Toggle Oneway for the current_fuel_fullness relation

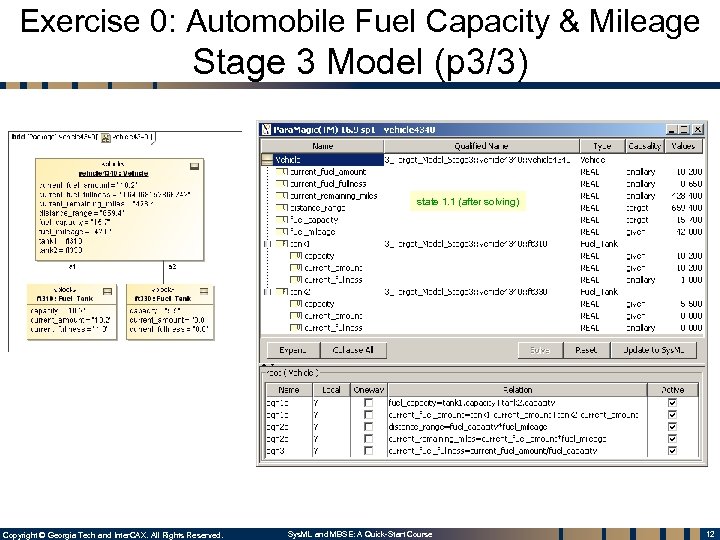point(368,450)
